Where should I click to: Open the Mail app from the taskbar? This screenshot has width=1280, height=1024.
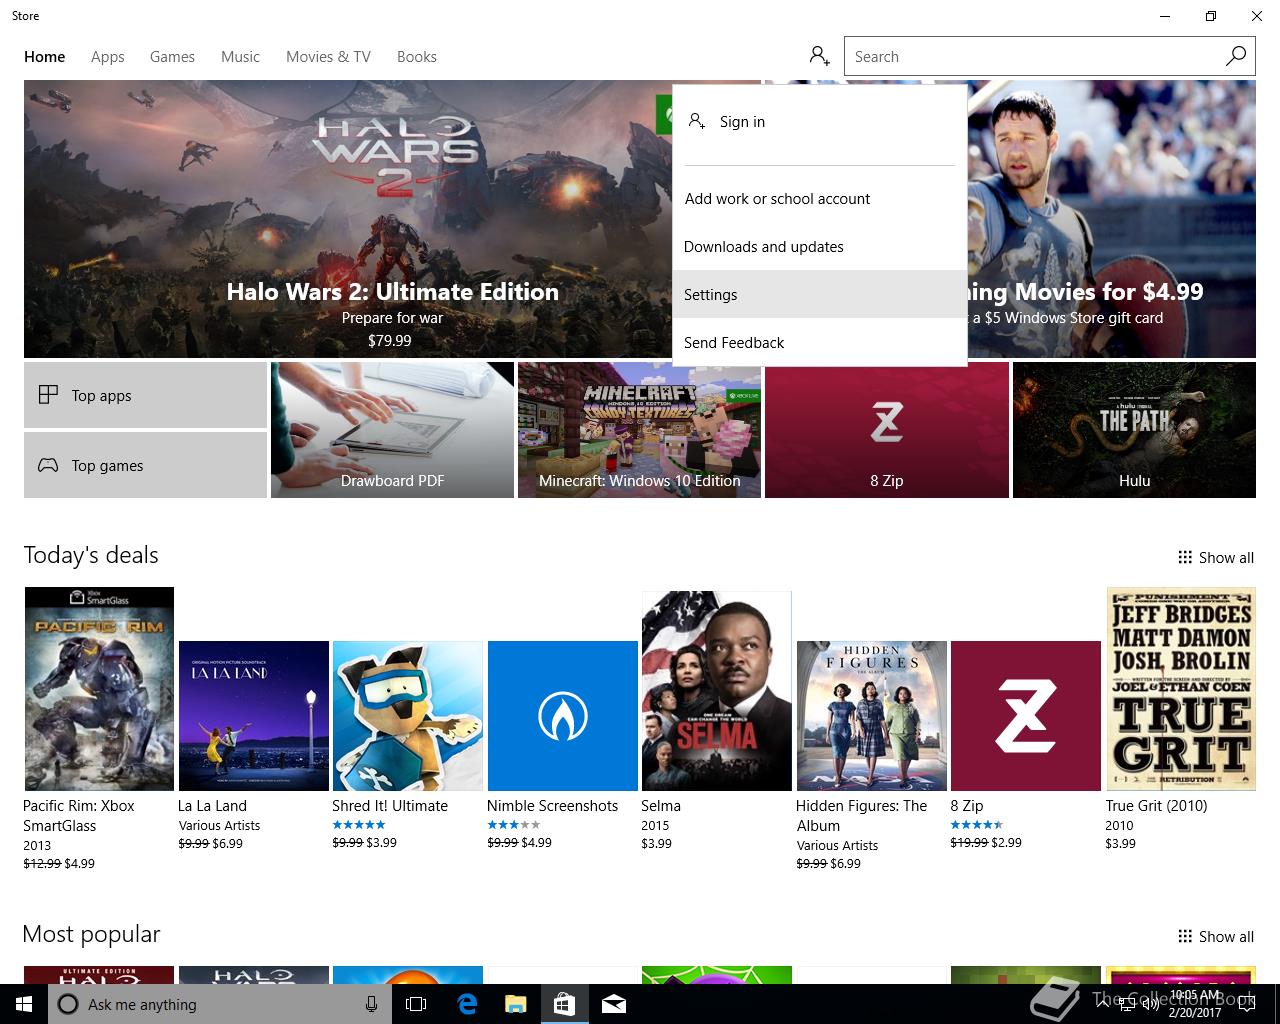click(614, 1004)
